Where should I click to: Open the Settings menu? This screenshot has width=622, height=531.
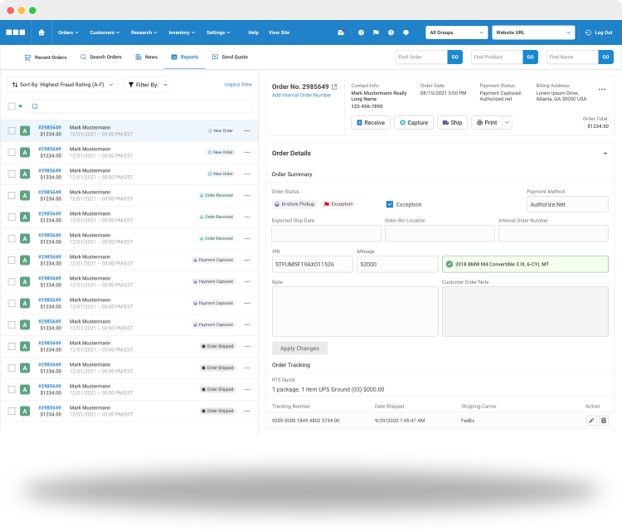pos(218,33)
